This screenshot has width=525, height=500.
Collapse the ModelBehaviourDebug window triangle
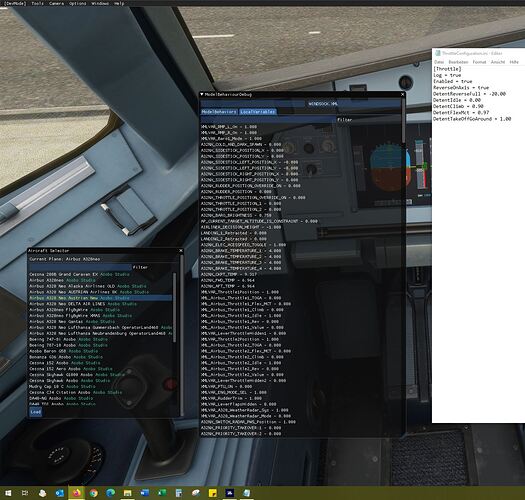tap(202, 95)
